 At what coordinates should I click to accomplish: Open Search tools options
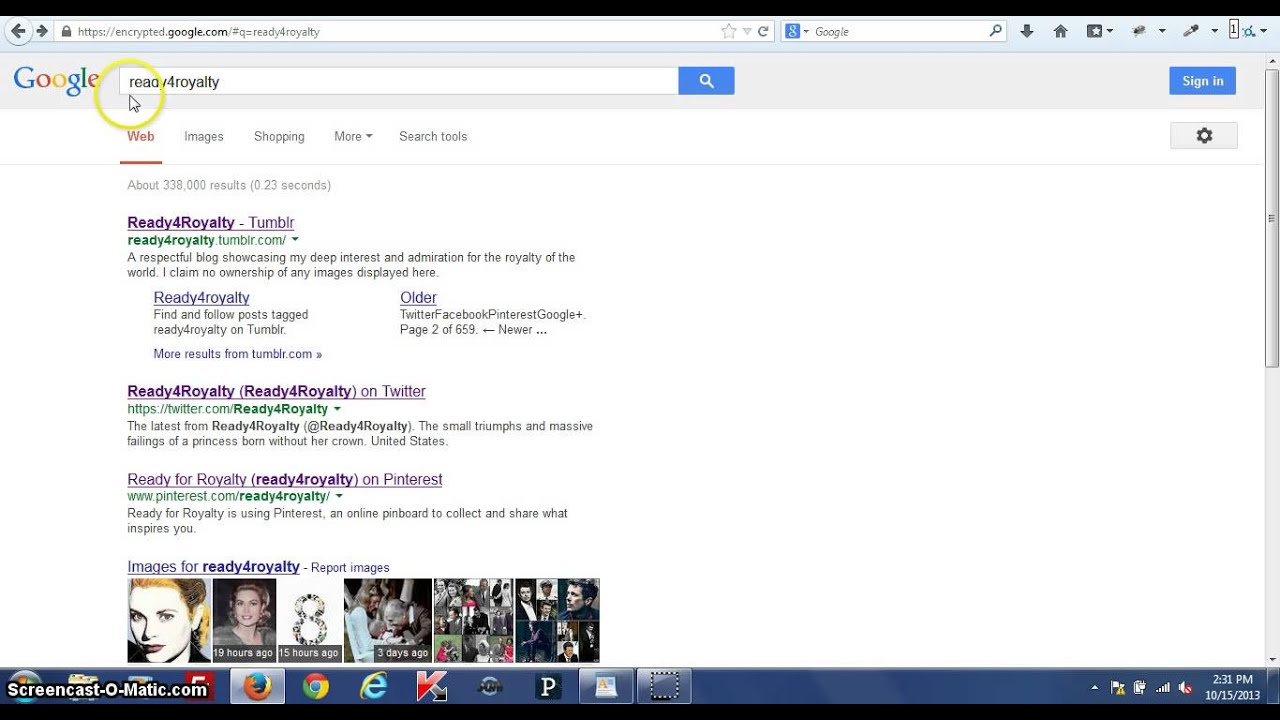click(x=433, y=136)
